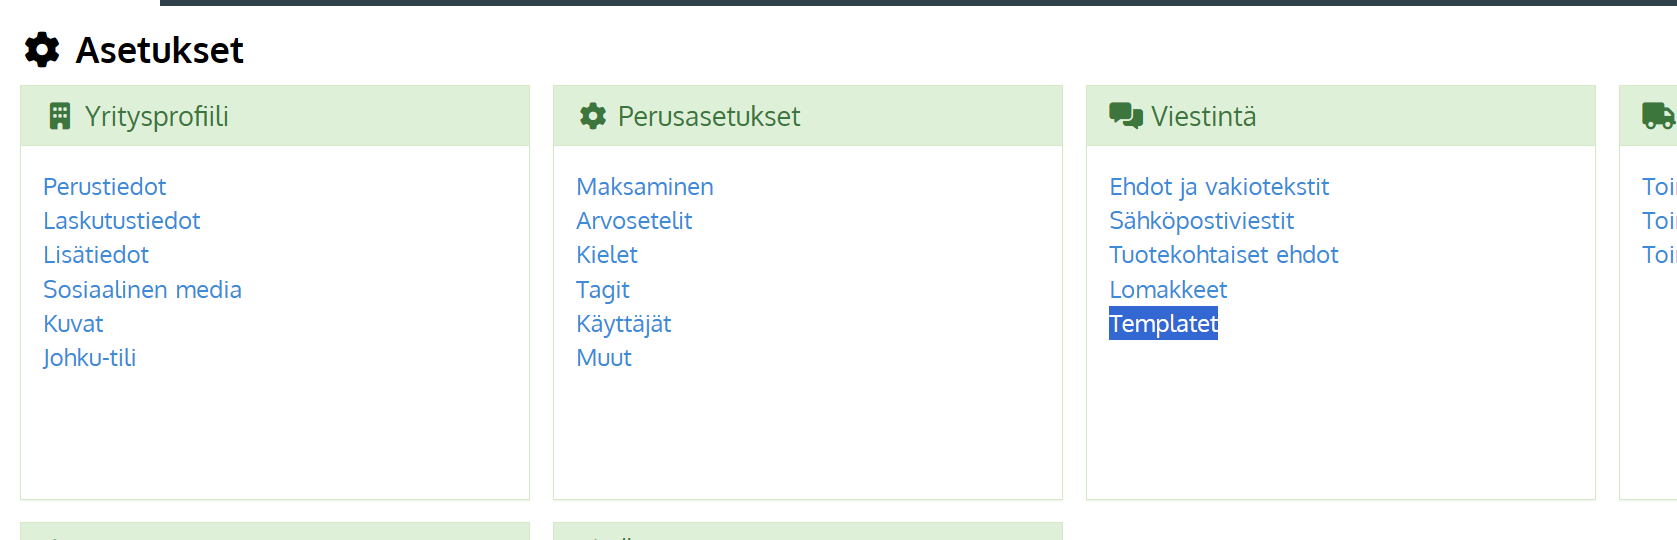Click the Yritysprofiili building icon

60,116
